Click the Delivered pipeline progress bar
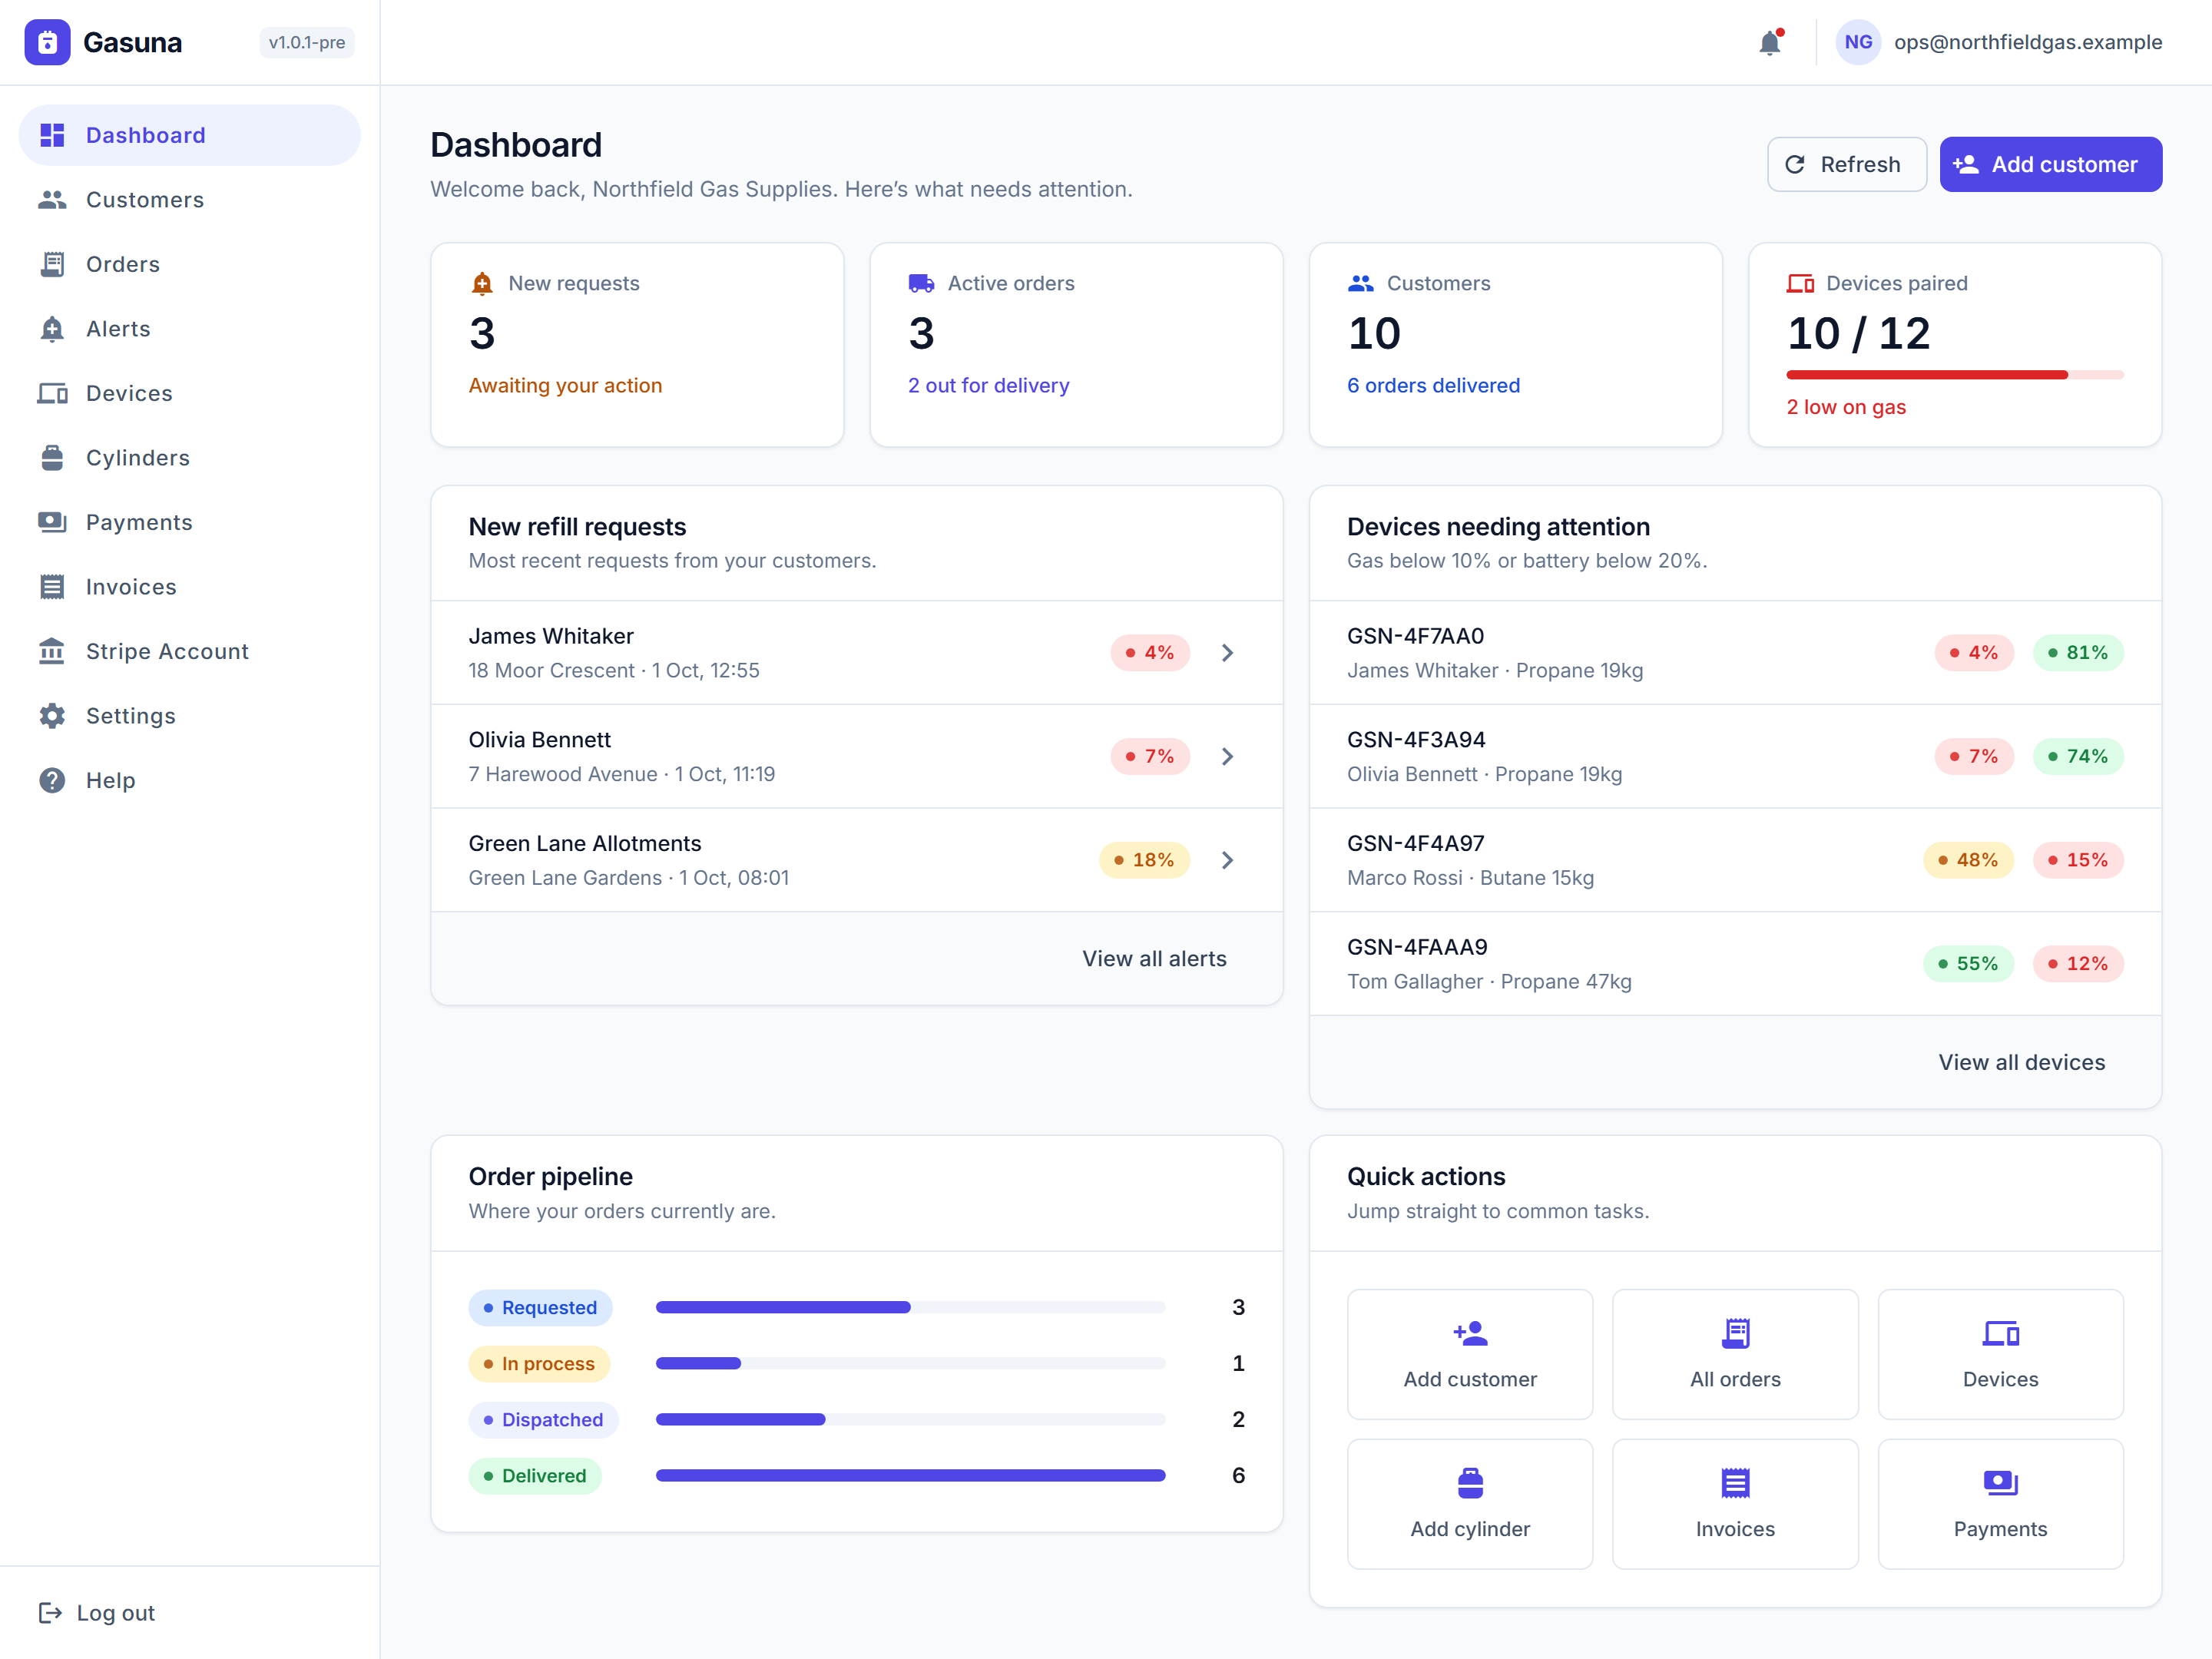The width and height of the screenshot is (2212, 1659). [x=910, y=1476]
